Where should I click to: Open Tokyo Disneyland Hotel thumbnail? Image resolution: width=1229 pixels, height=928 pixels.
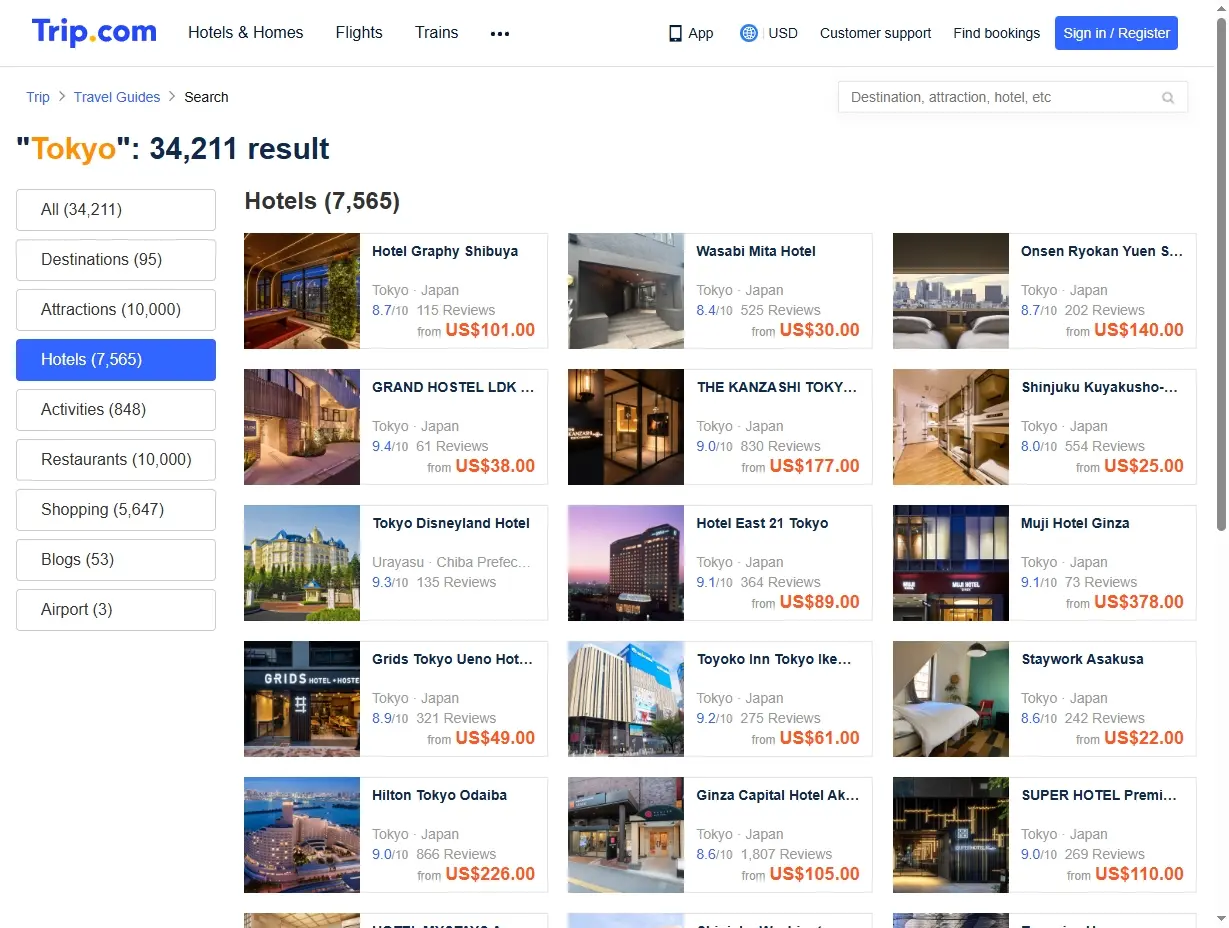pyautogui.click(x=302, y=563)
